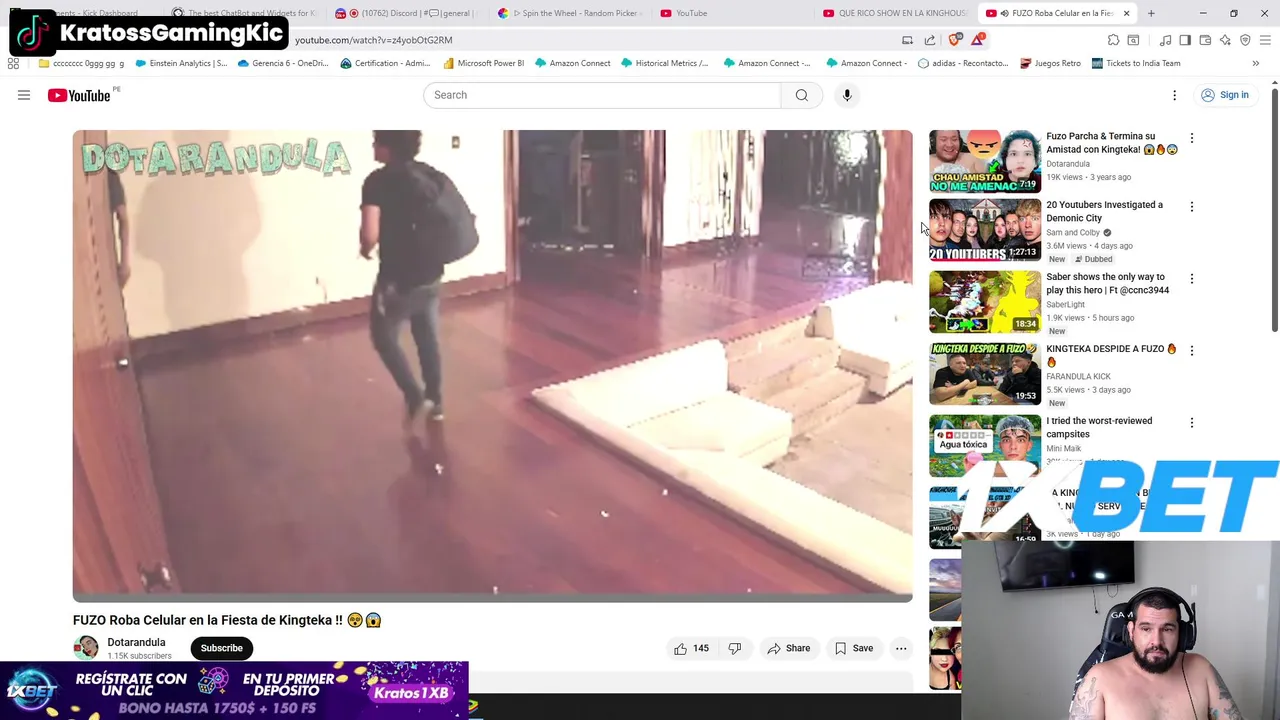
Task: Open Brave Shields lion icon
Action: pyautogui.click(x=954, y=40)
